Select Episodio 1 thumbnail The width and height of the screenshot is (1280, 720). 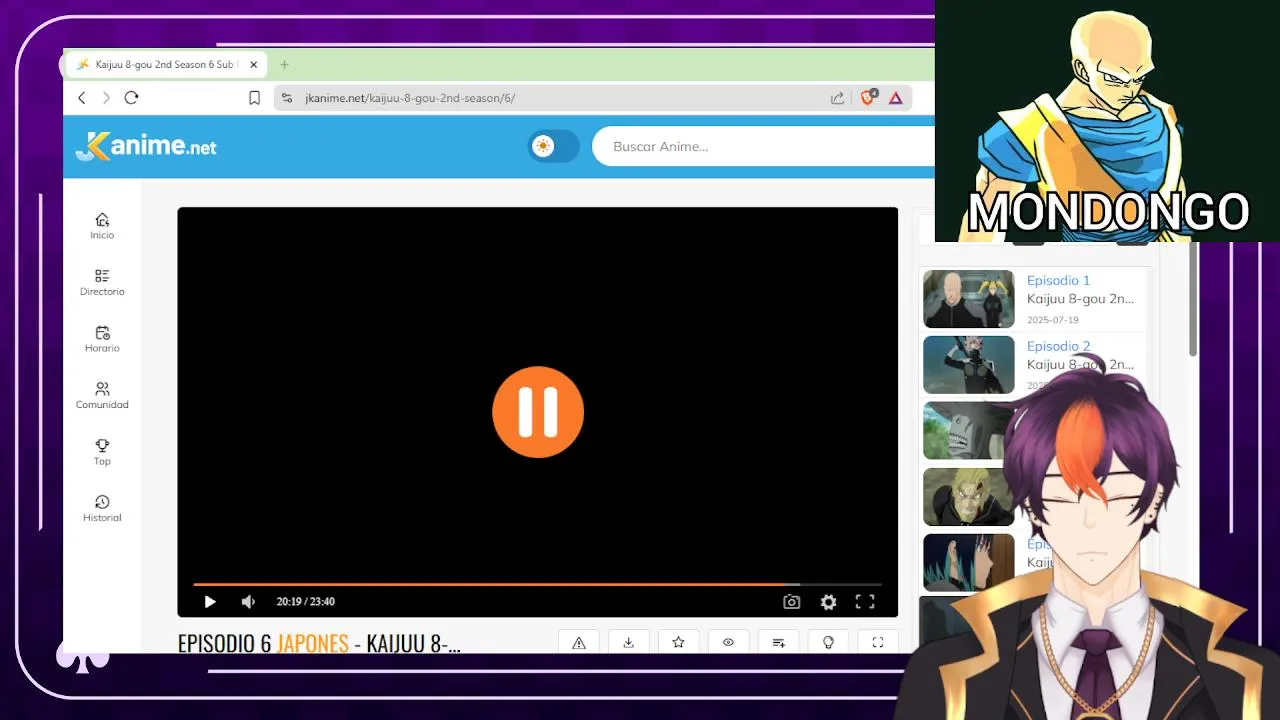tap(968, 299)
